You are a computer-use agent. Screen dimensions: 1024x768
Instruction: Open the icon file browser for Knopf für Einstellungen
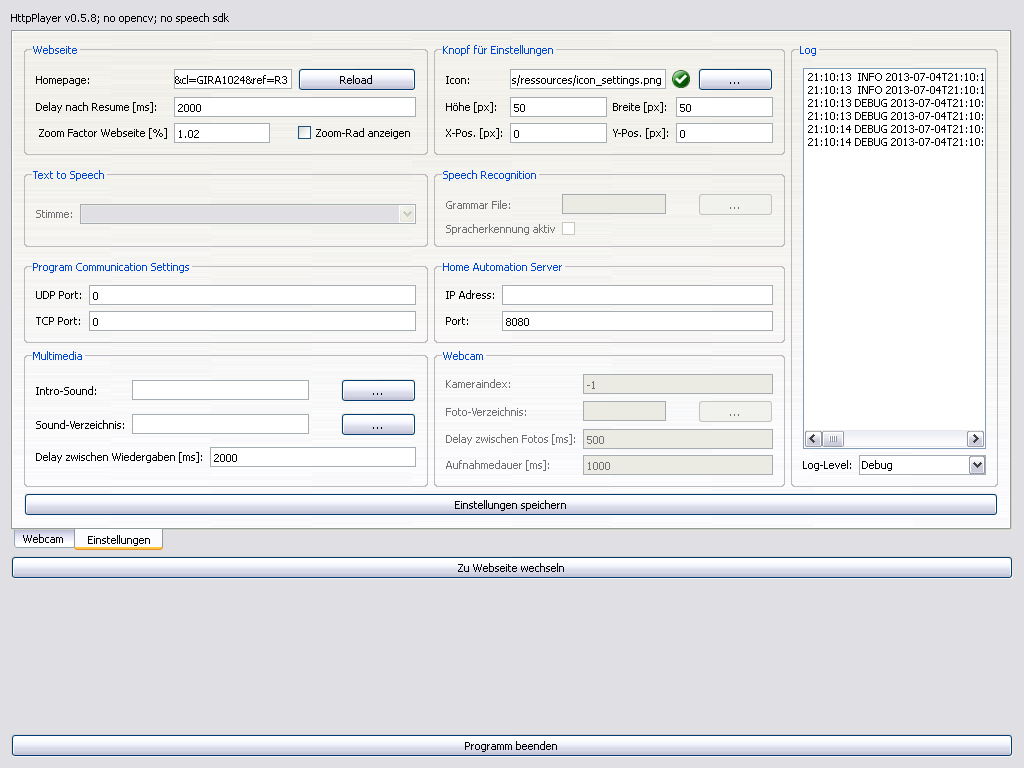pos(735,79)
